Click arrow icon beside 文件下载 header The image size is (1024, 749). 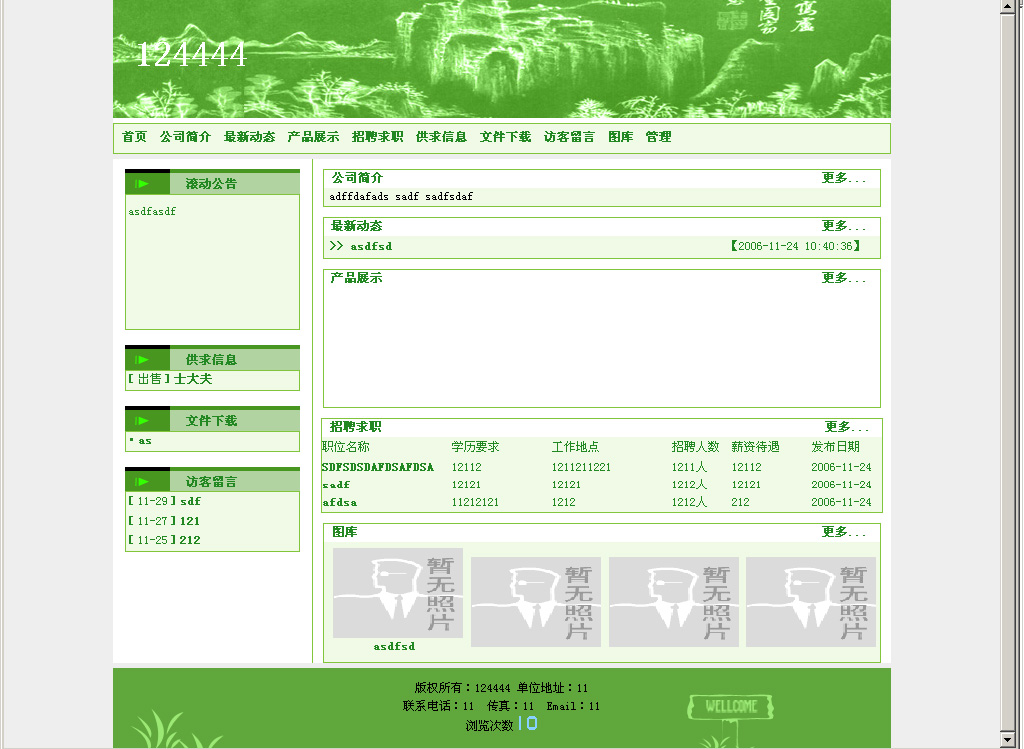[x=142, y=420]
